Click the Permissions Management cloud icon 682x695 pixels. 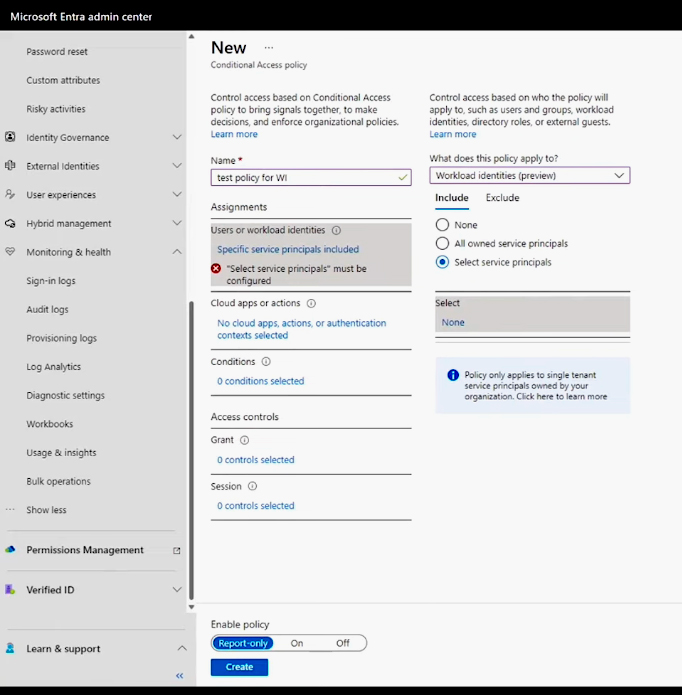pyautogui.click(x=10, y=550)
